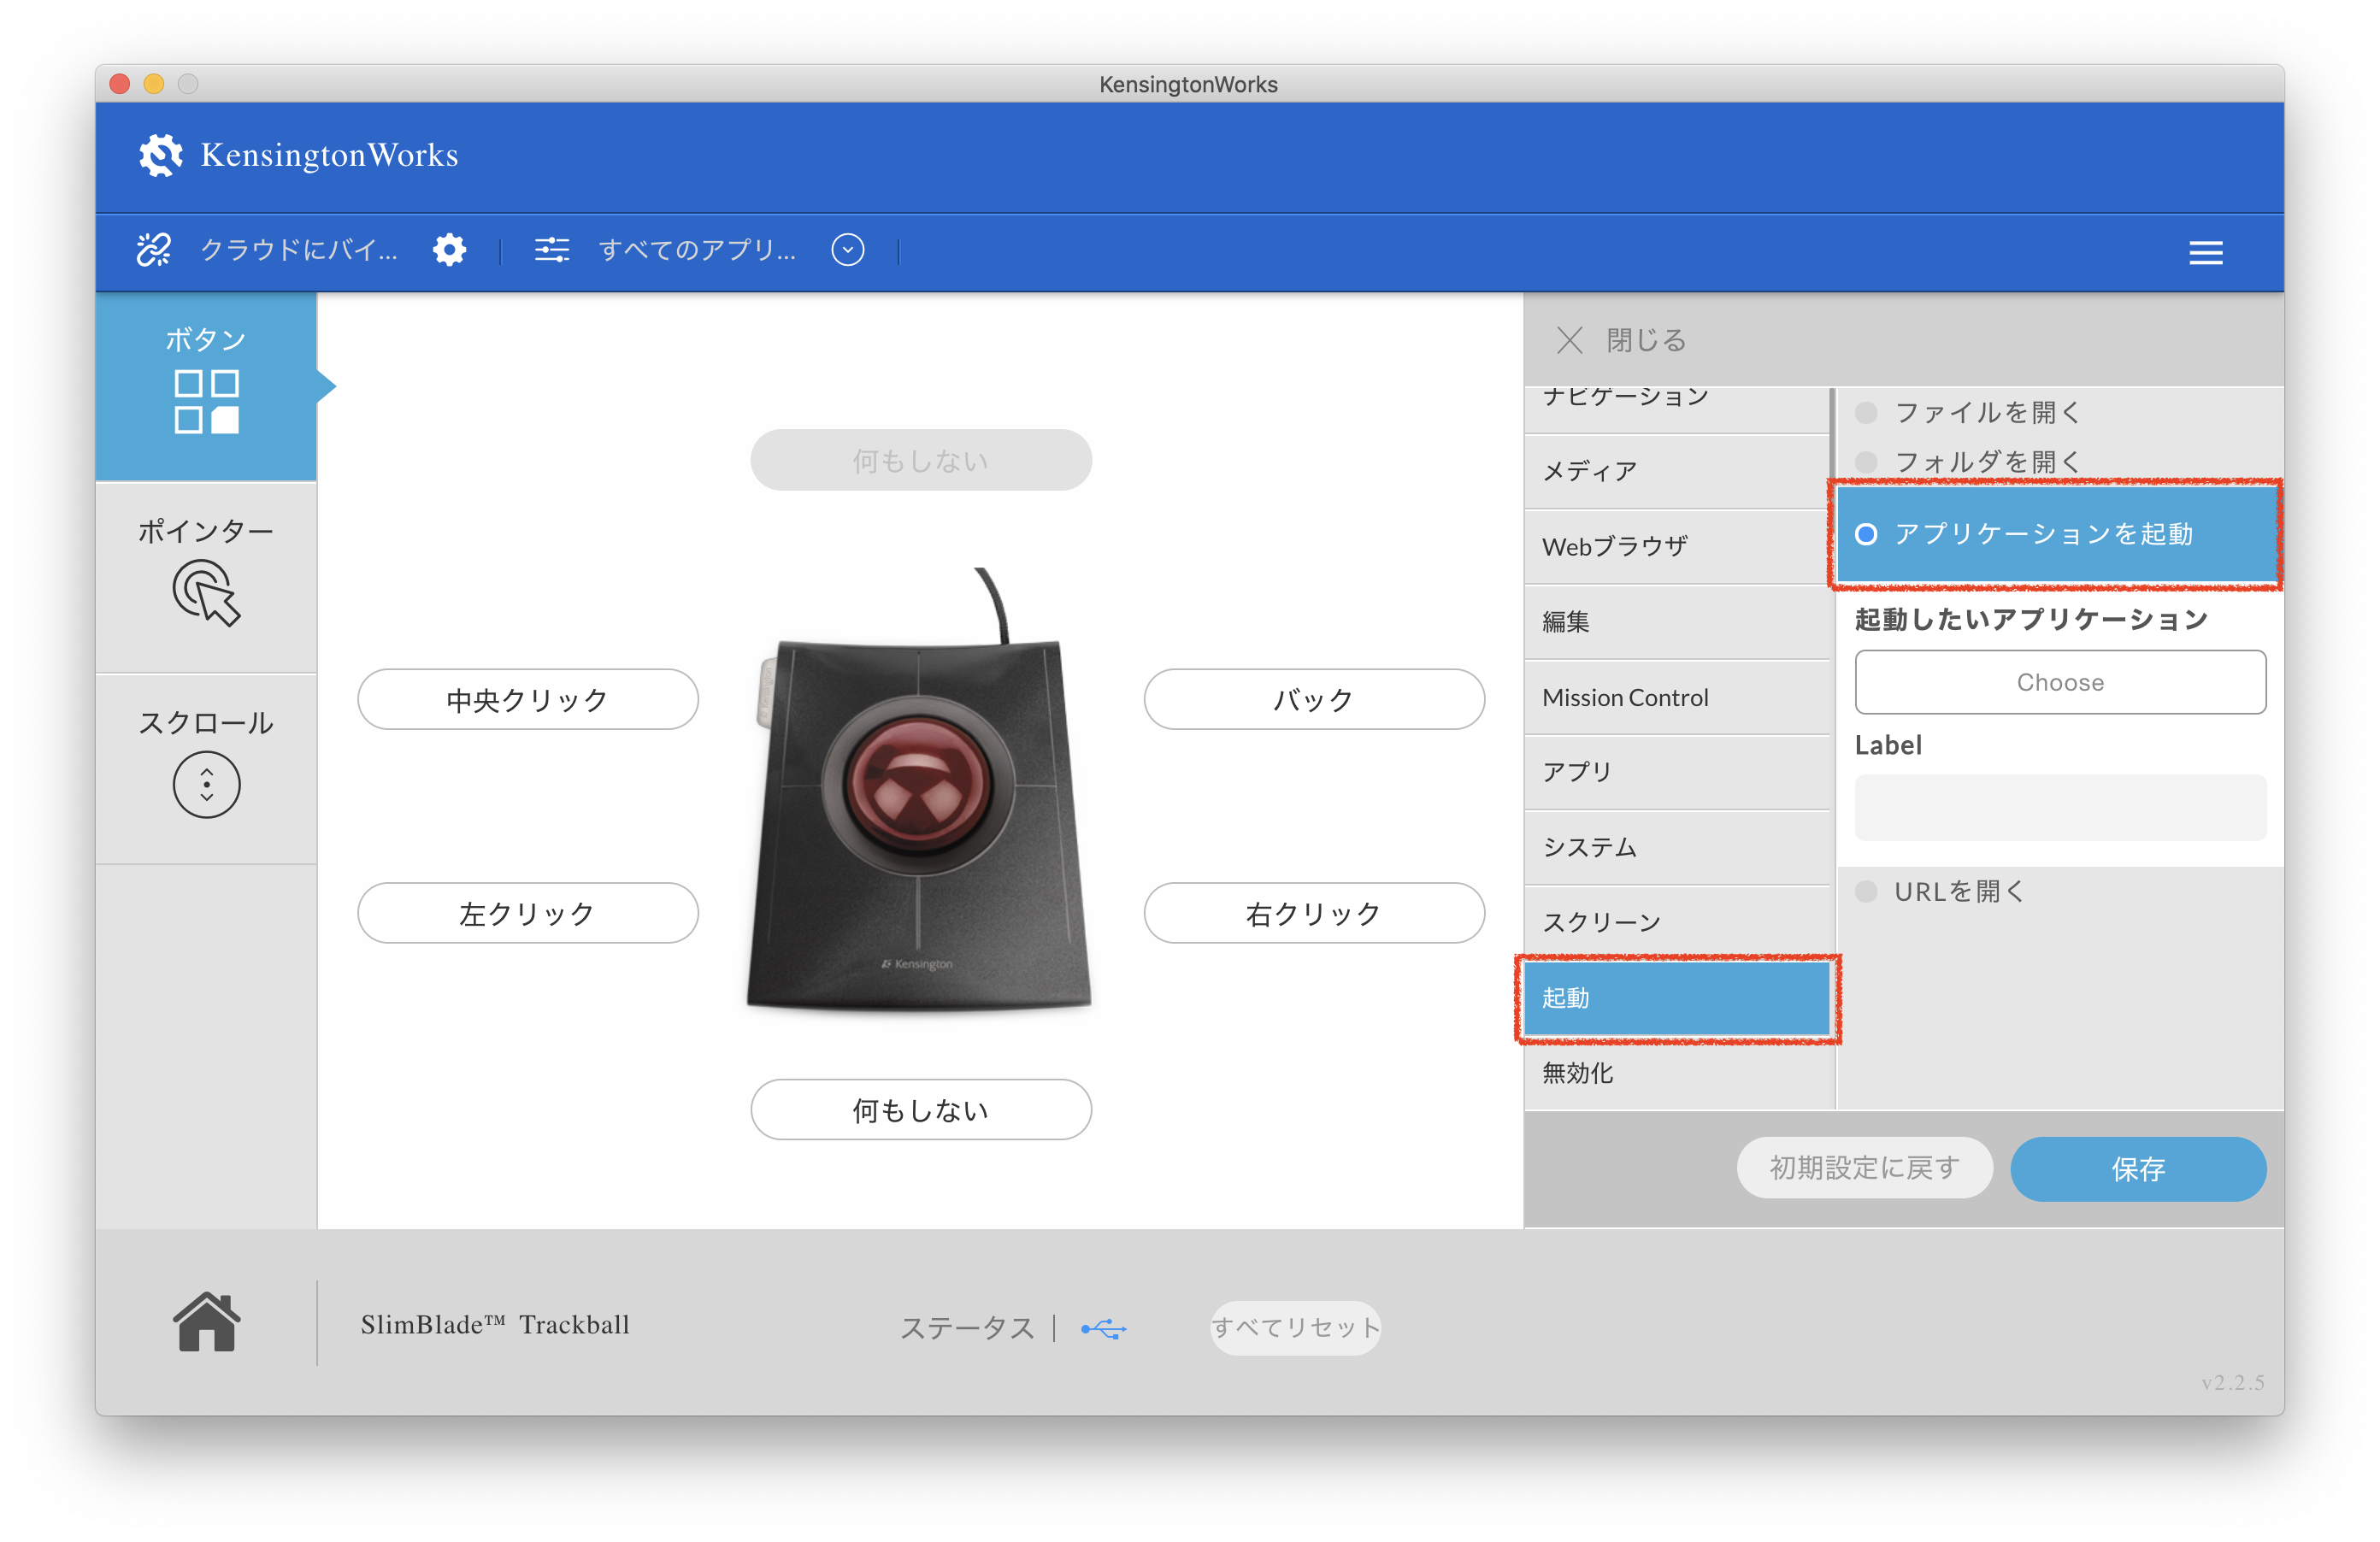
Task: Select the アプリケーションを起動 radio option
Action: (1866, 534)
